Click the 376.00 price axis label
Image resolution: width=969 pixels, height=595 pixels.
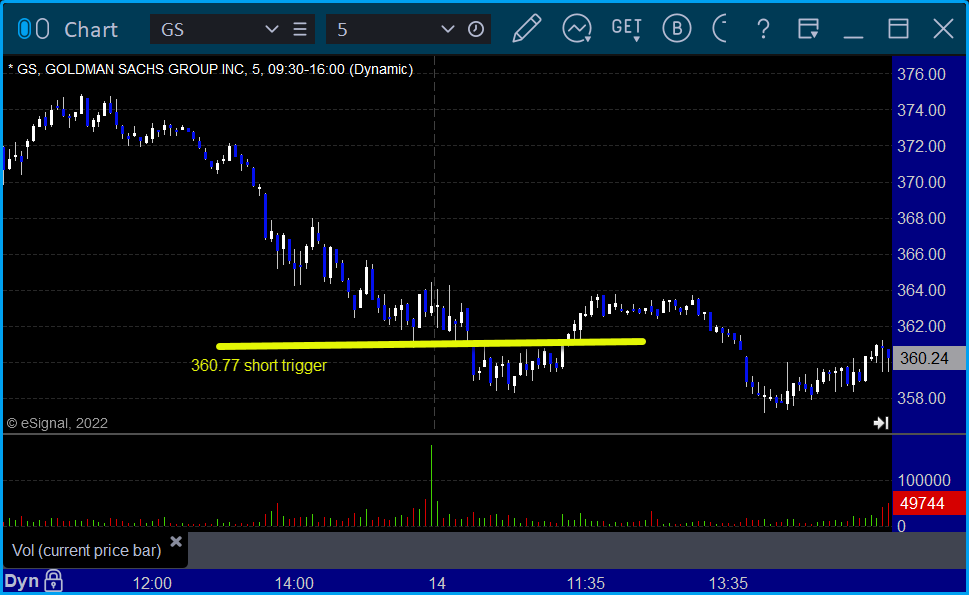[x=921, y=75]
